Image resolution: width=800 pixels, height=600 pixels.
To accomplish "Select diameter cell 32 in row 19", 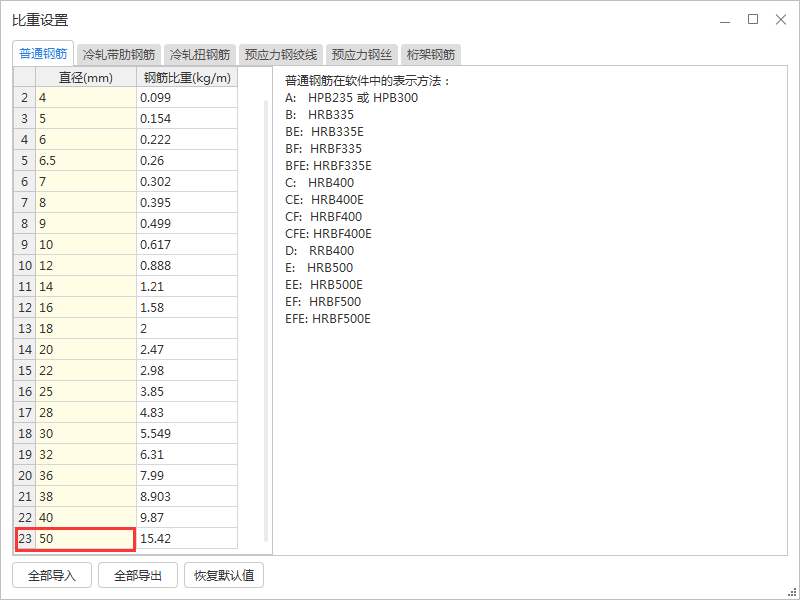I will pyautogui.click(x=86, y=455).
